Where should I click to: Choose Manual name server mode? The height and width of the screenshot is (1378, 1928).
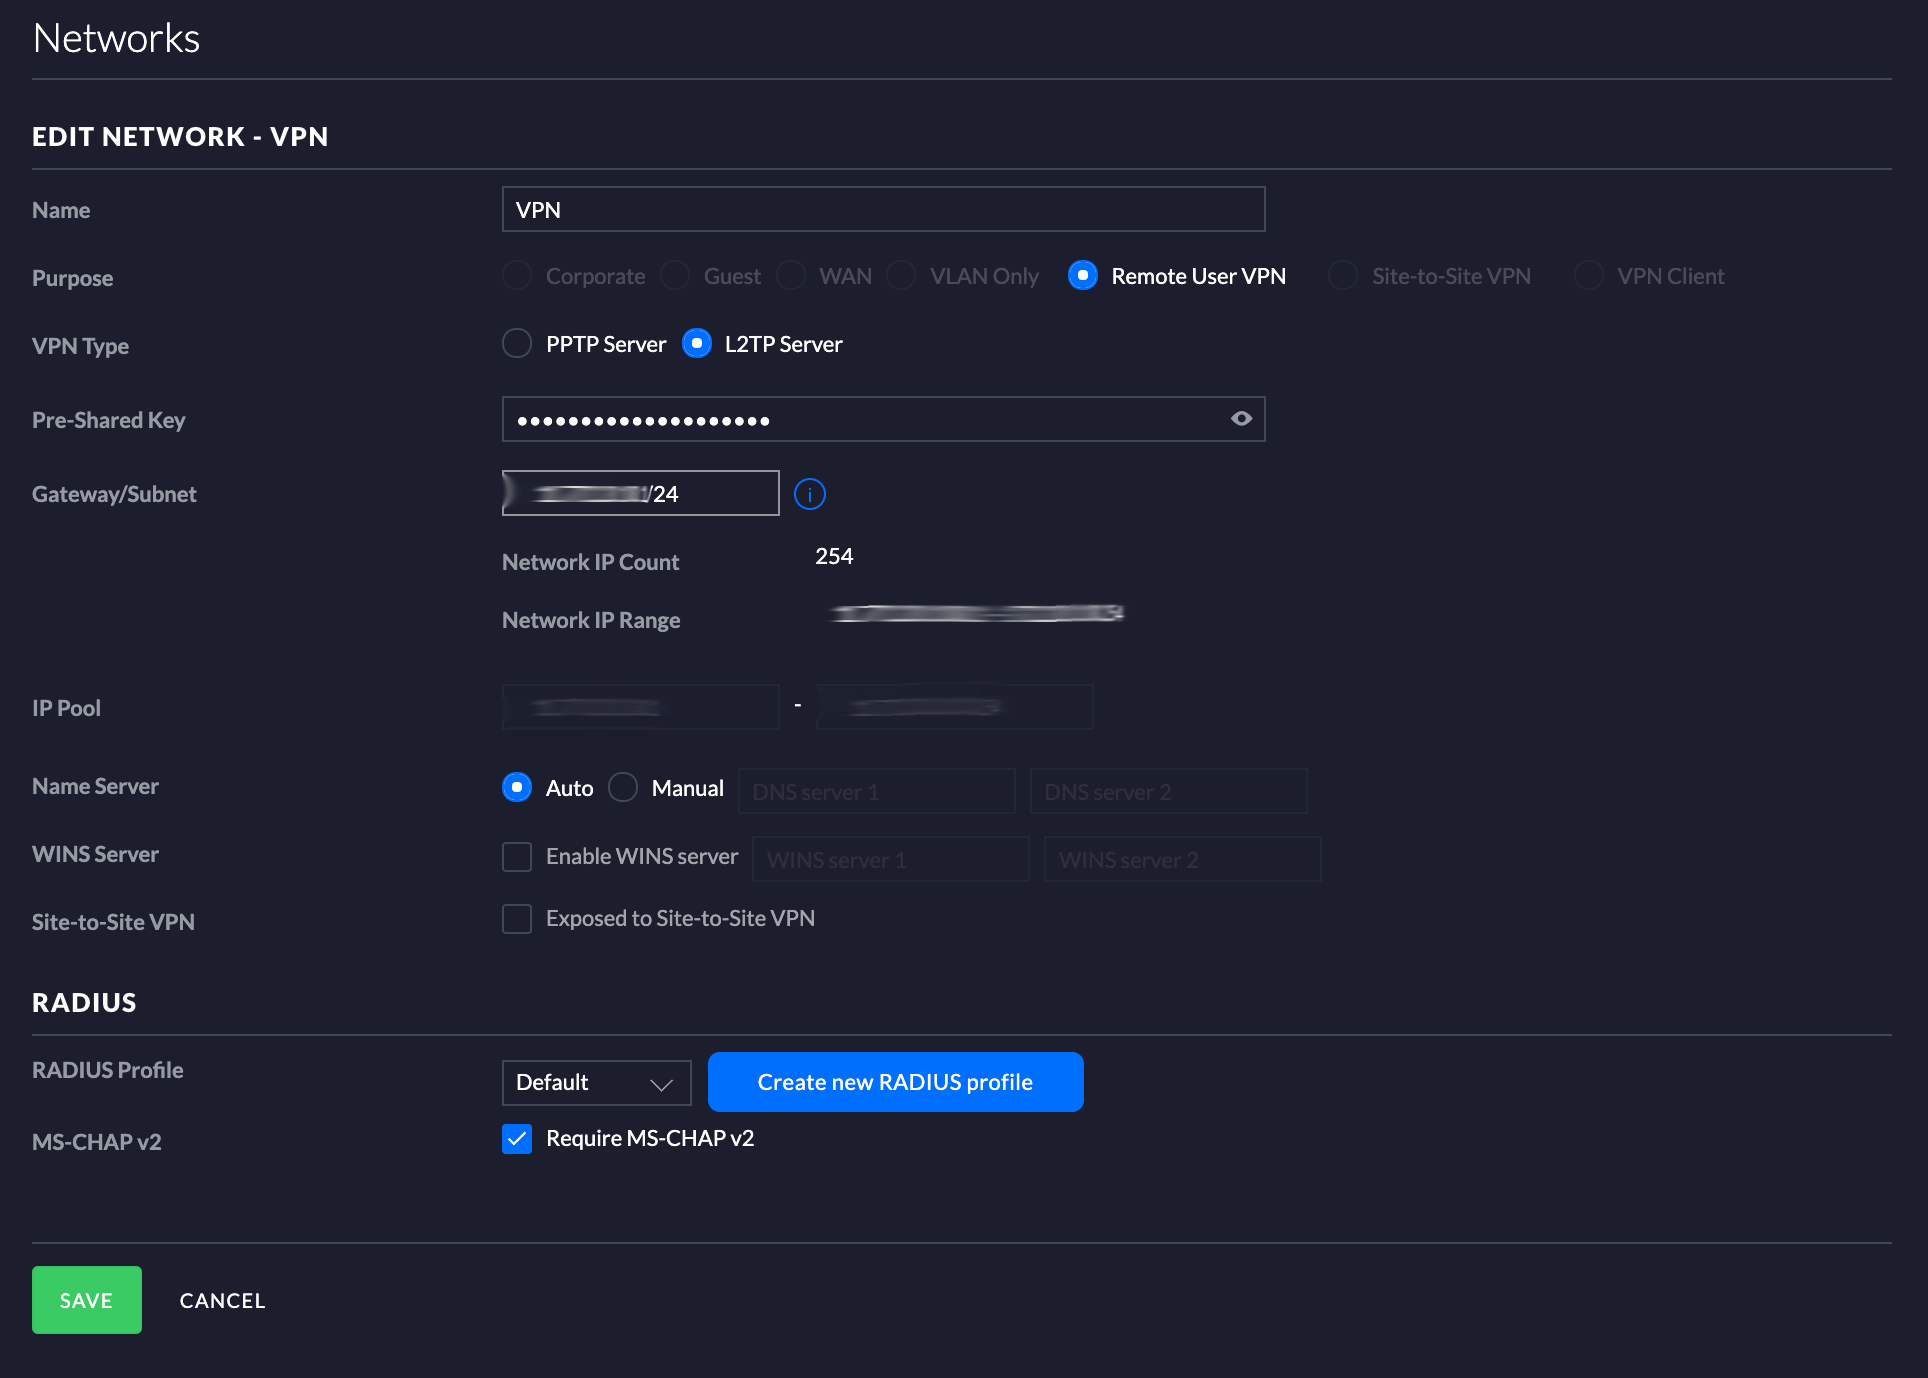pyautogui.click(x=623, y=788)
